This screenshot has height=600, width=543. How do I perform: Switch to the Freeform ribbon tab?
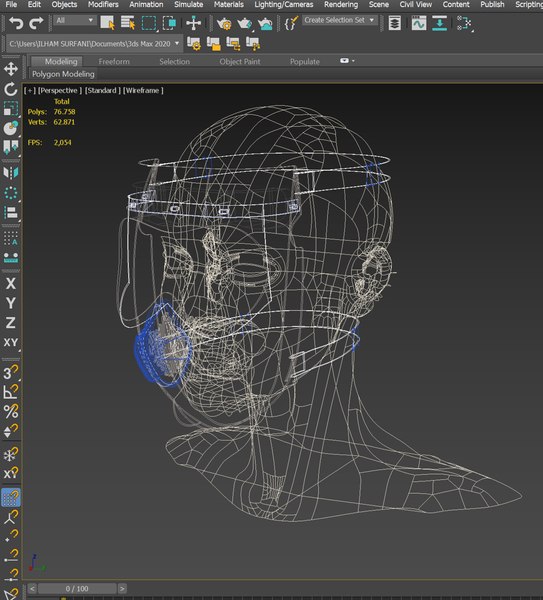114,62
